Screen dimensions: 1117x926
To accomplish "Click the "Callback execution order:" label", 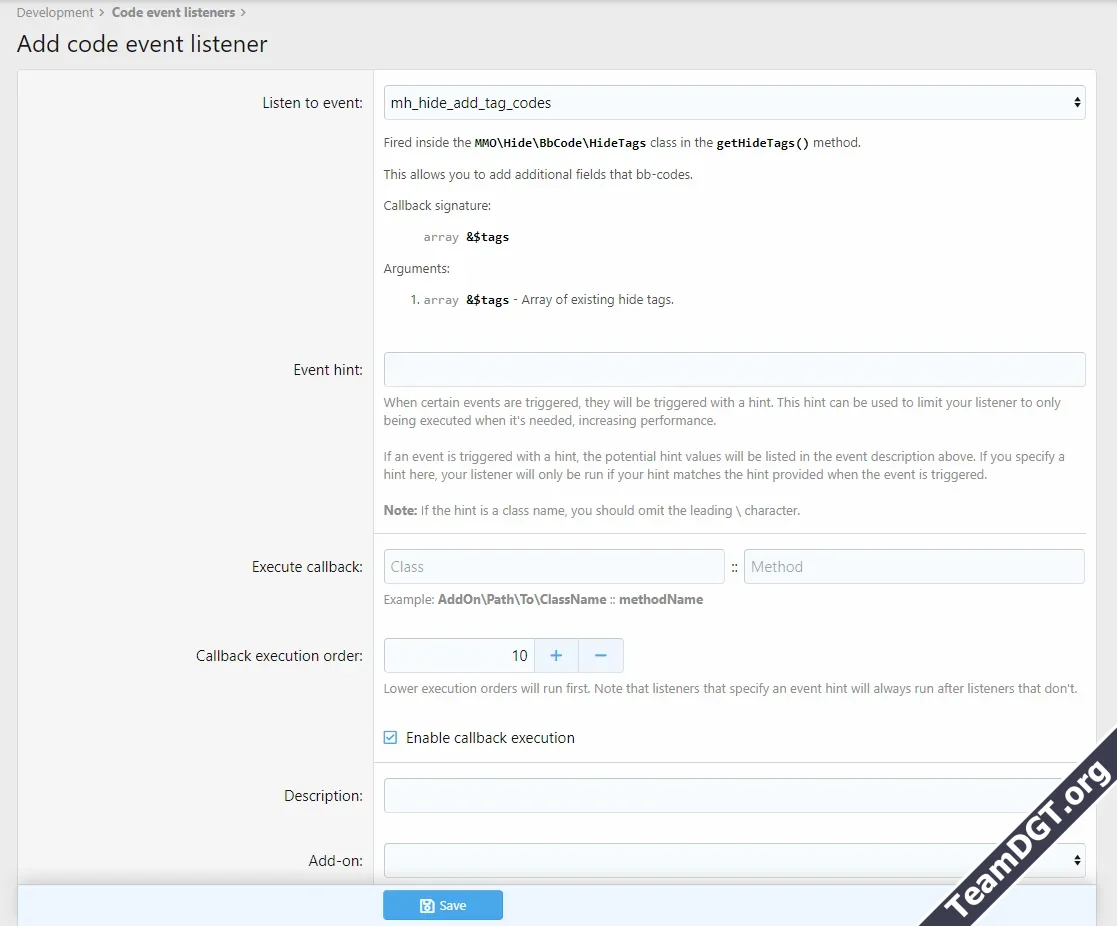I will [x=279, y=656].
